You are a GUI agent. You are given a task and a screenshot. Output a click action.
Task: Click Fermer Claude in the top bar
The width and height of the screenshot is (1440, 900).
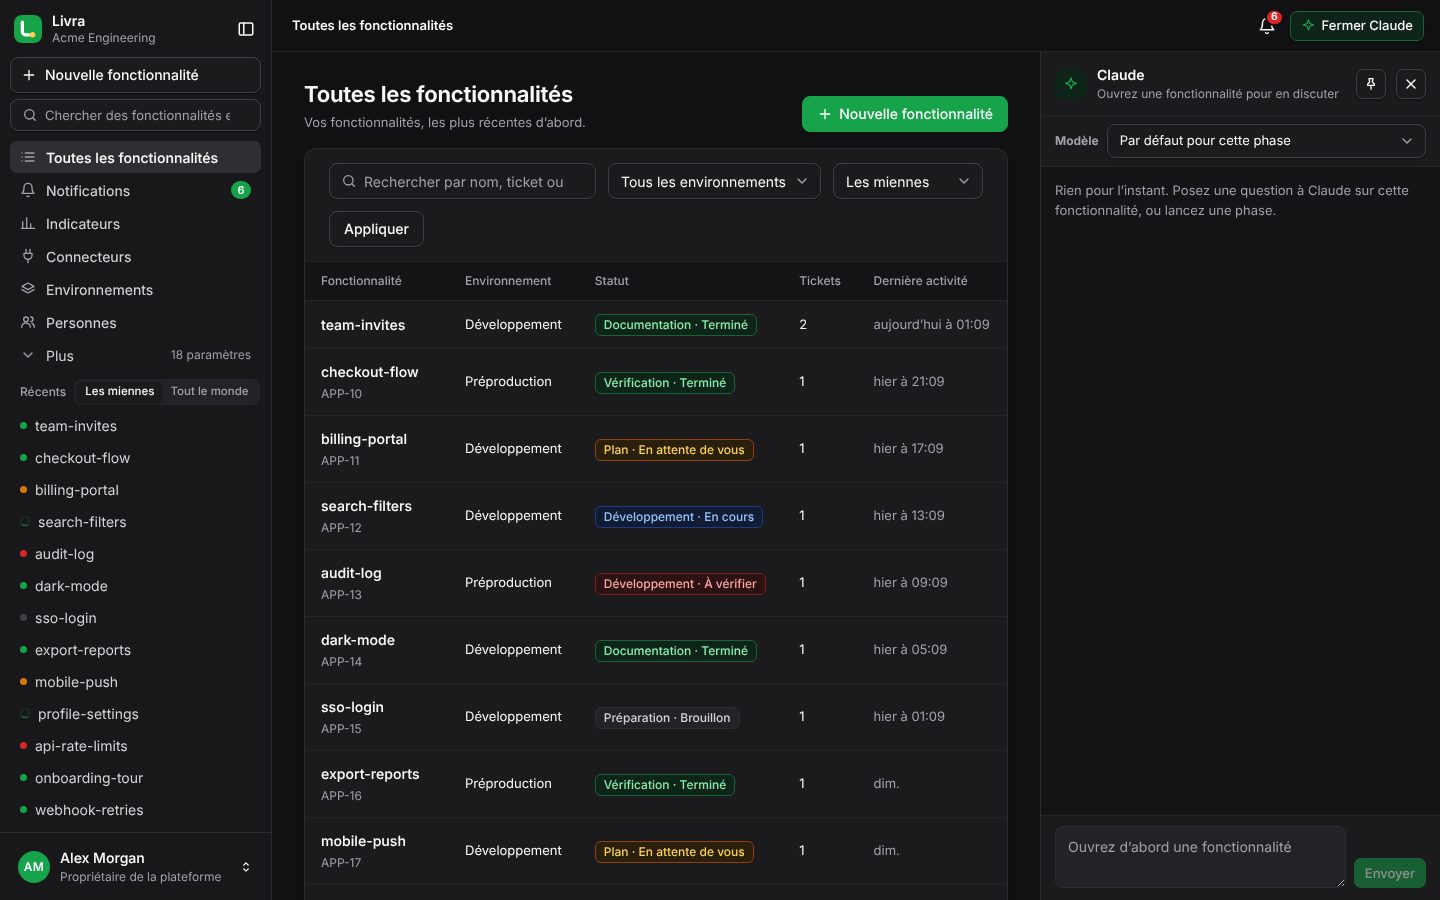tap(1357, 26)
